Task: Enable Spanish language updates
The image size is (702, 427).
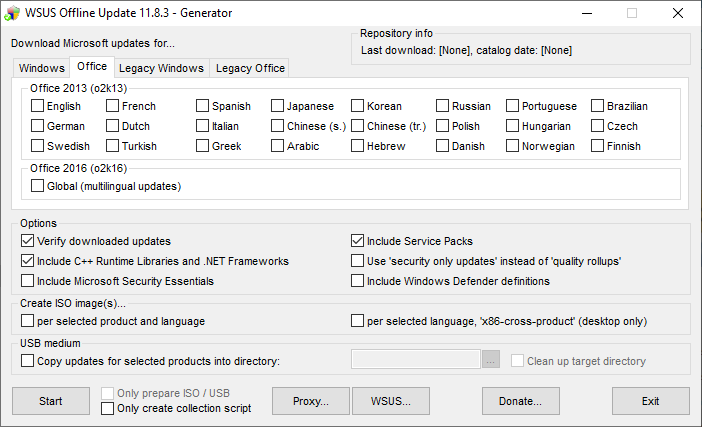Action: point(202,106)
